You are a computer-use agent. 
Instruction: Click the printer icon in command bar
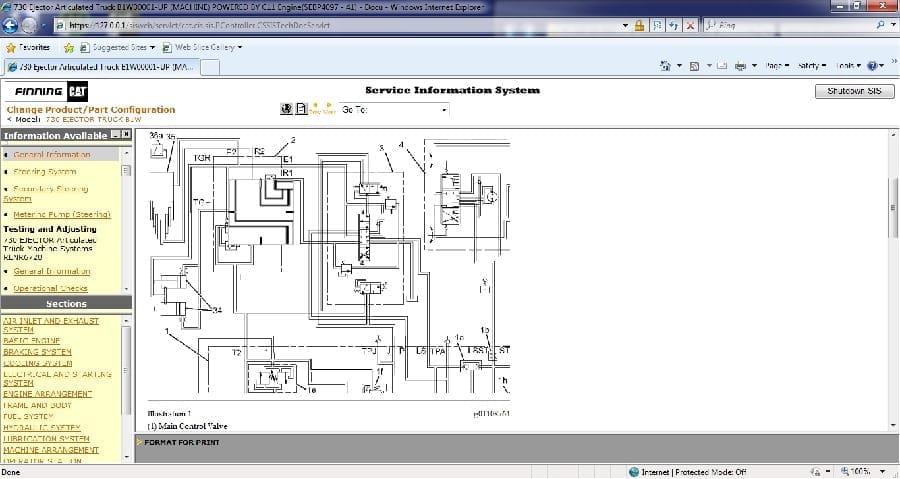740,66
